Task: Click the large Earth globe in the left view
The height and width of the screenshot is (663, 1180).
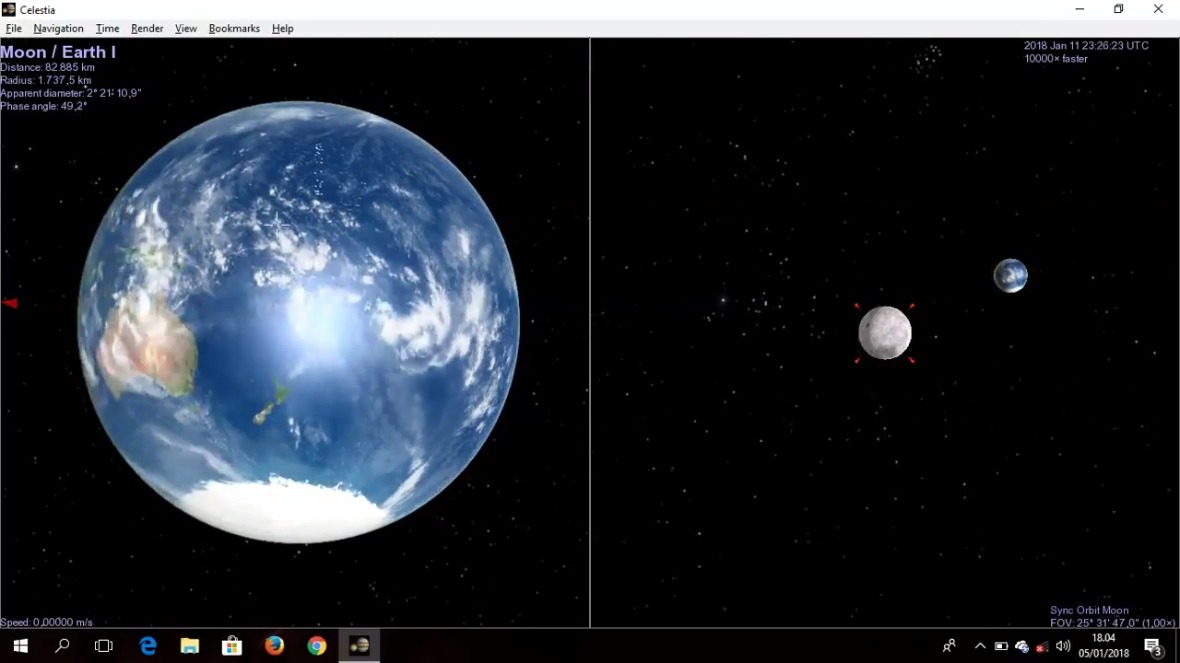Action: pyautogui.click(x=299, y=322)
